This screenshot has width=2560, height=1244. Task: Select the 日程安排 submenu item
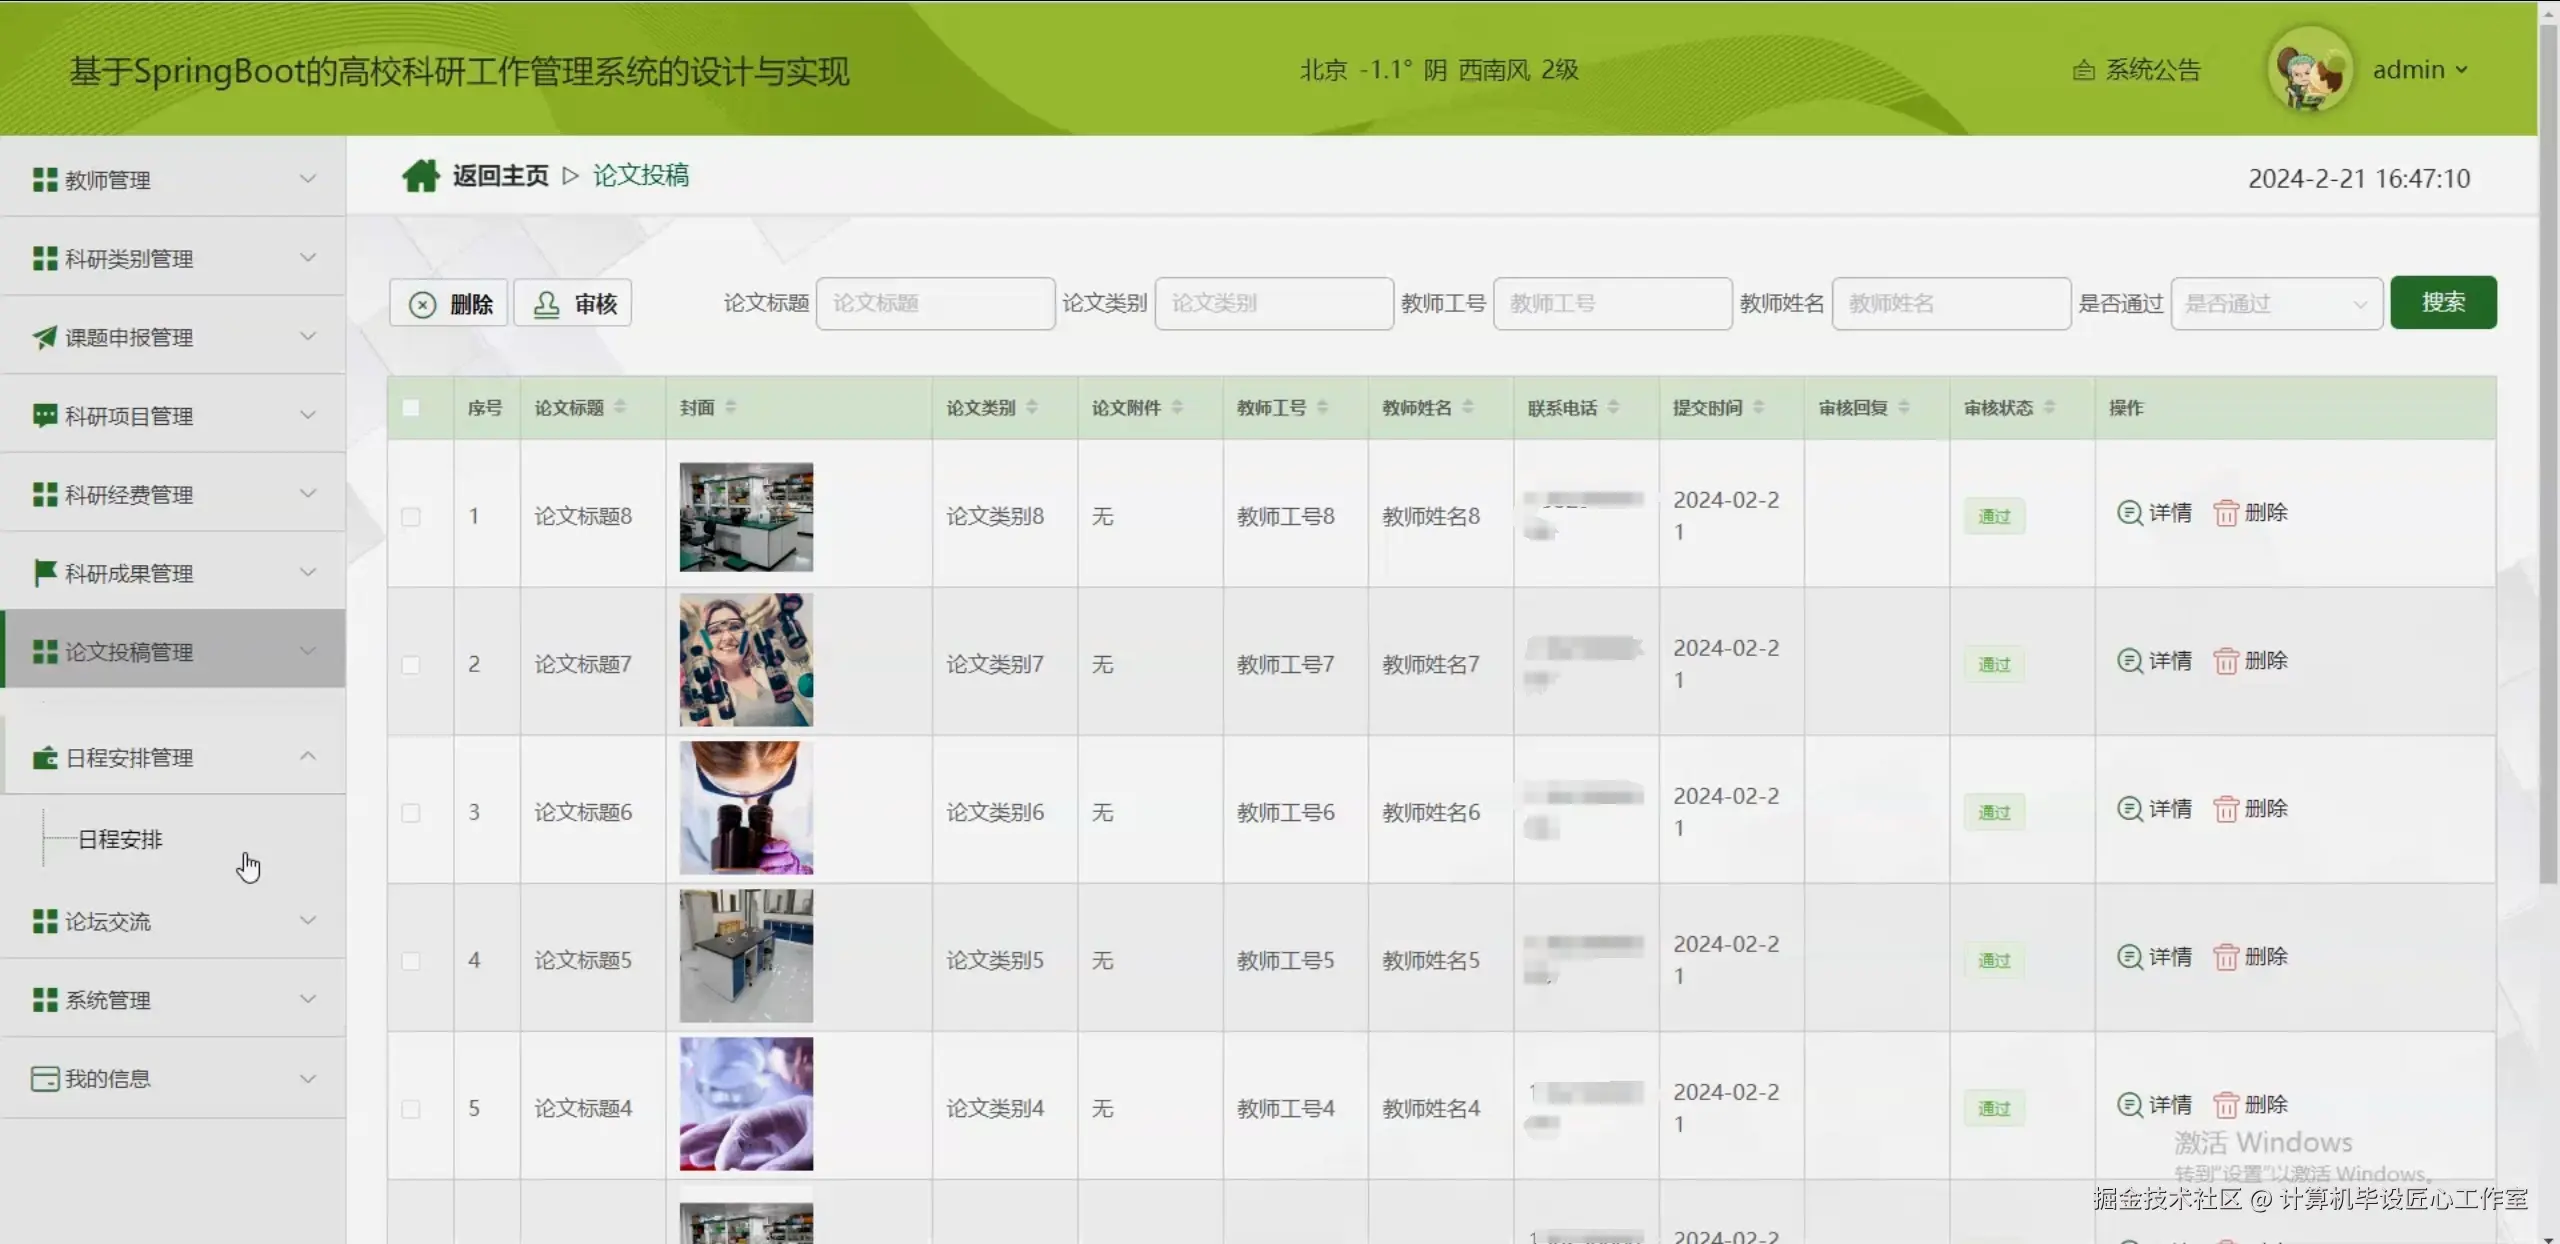(x=121, y=840)
